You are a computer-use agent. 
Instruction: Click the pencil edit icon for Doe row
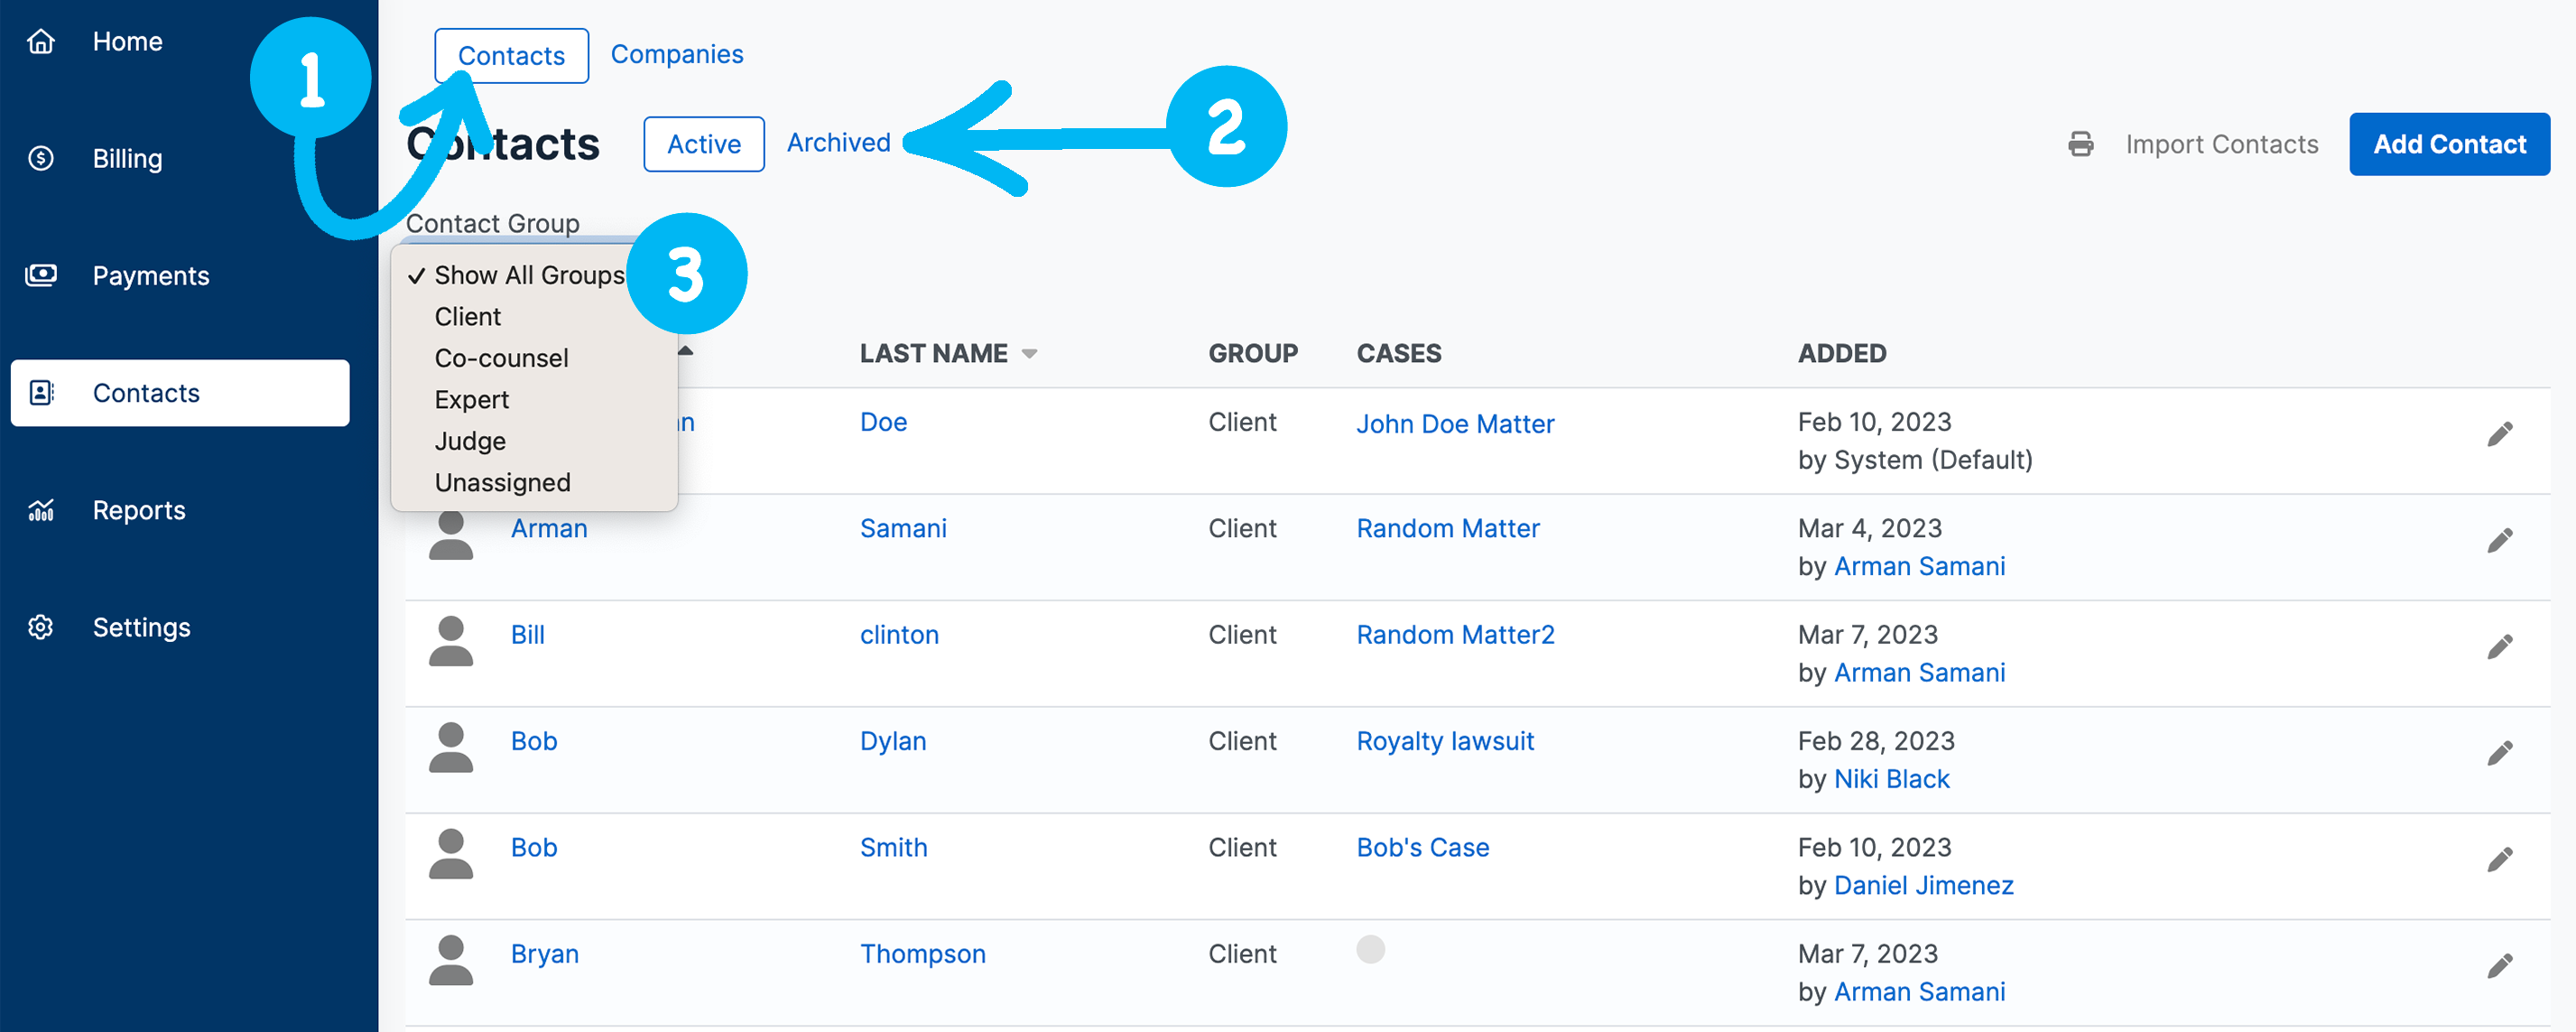2499,434
